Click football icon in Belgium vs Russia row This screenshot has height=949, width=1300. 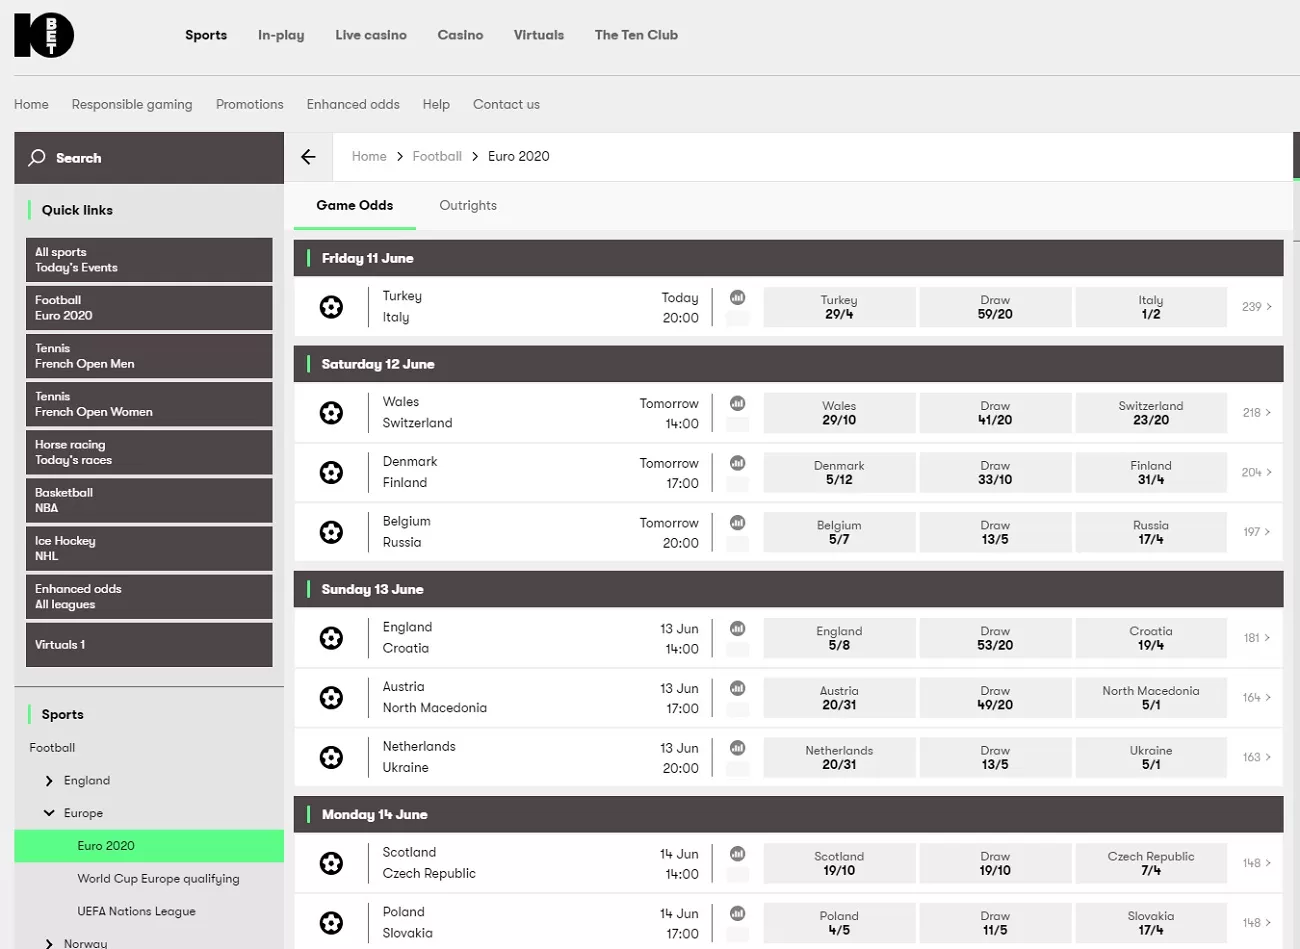coord(331,532)
